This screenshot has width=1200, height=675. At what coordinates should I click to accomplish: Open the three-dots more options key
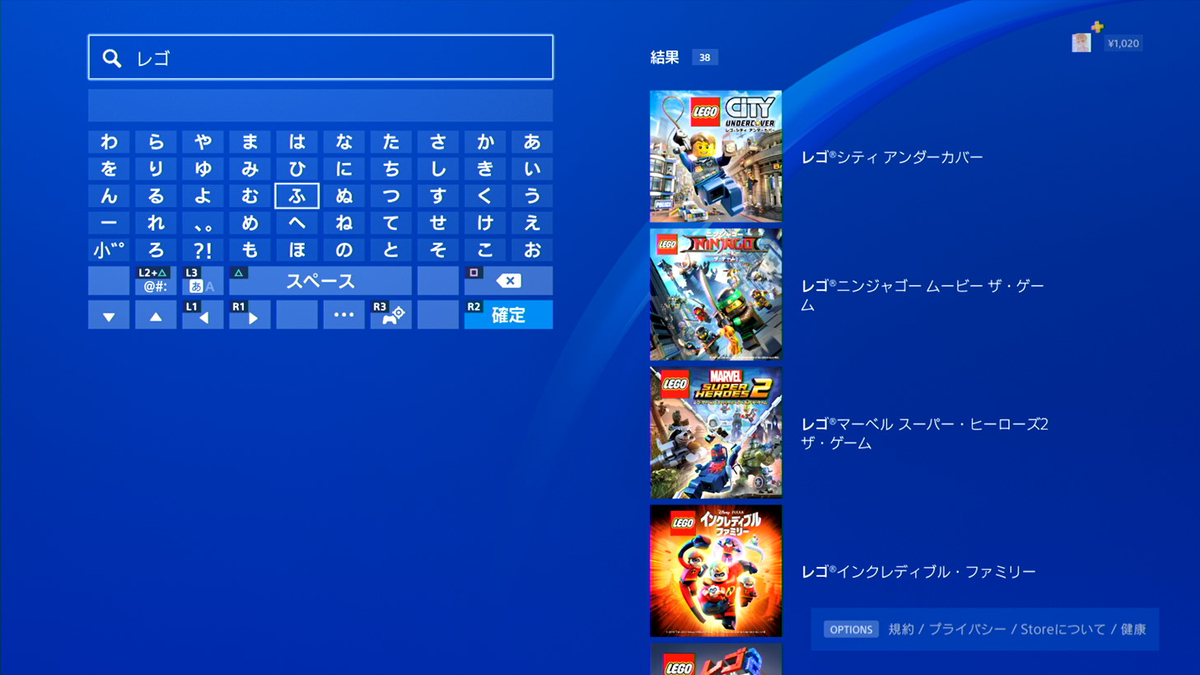344,315
